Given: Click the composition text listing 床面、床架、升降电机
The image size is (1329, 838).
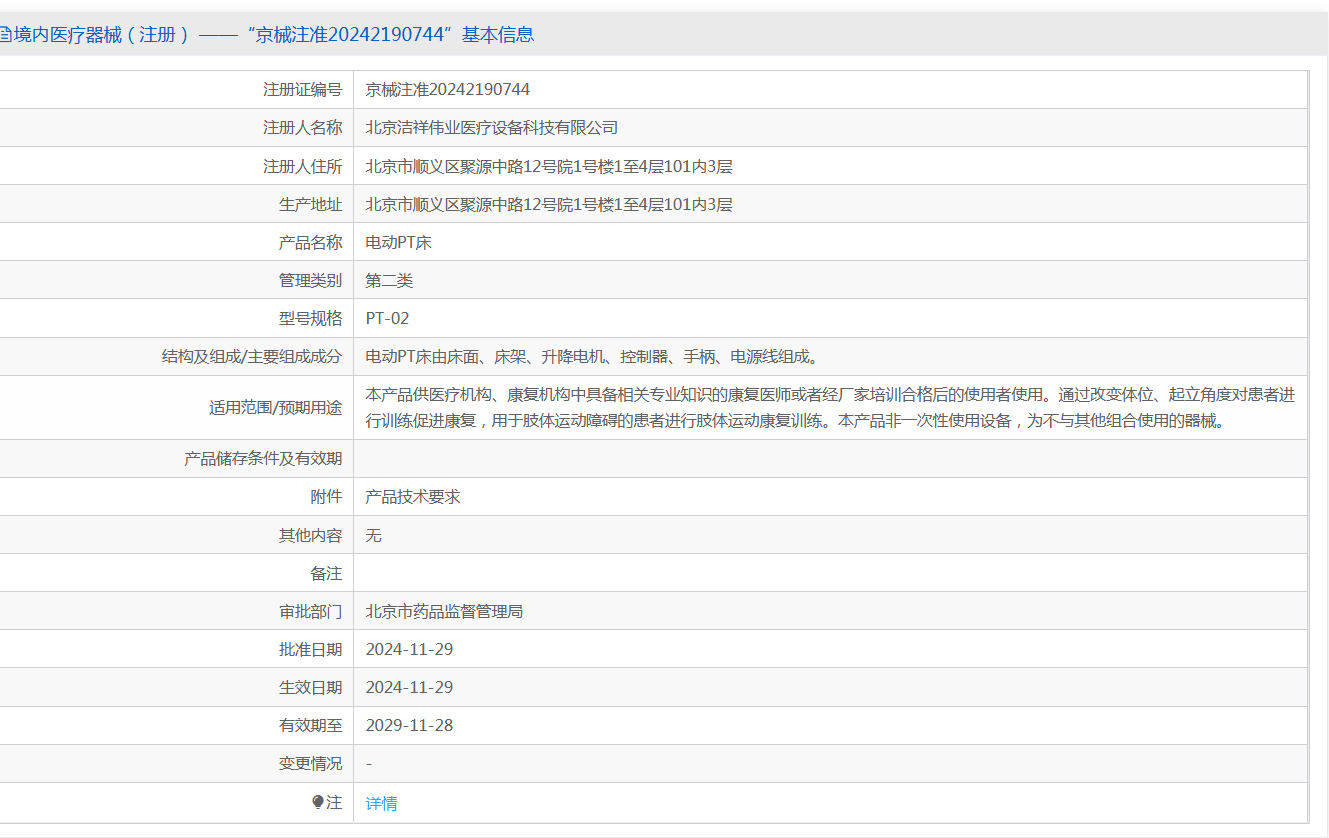Looking at the screenshot, I should (x=592, y=356).
